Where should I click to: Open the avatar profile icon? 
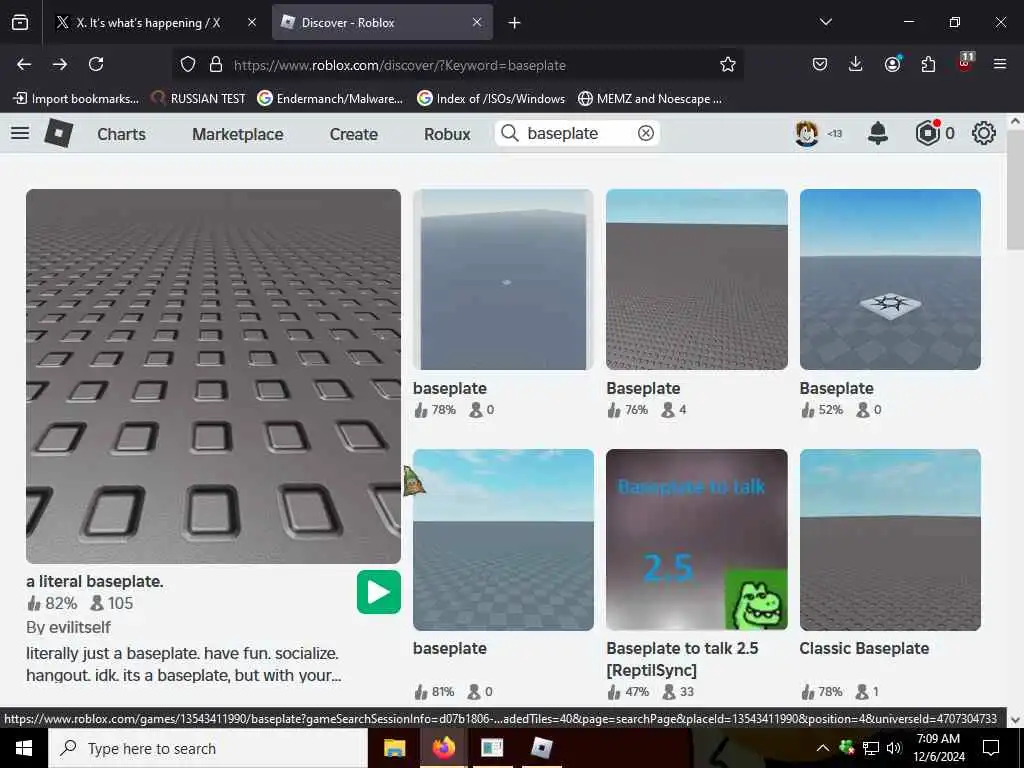point(807,133)
